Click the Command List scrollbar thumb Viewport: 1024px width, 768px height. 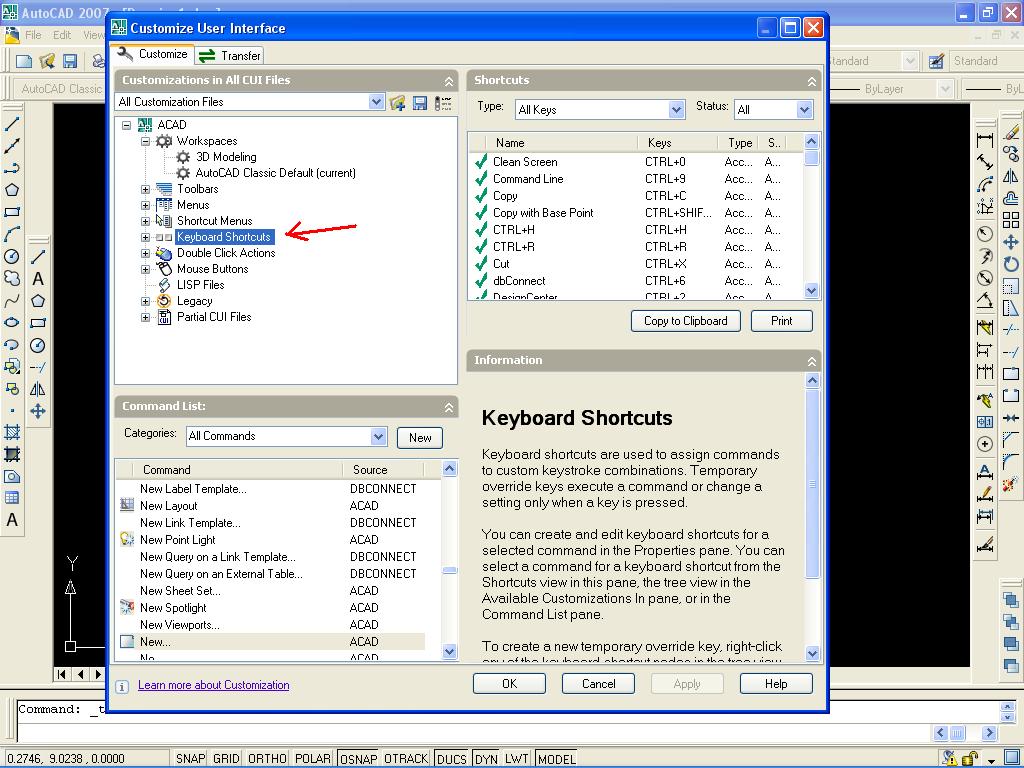(x=449, y=570)
